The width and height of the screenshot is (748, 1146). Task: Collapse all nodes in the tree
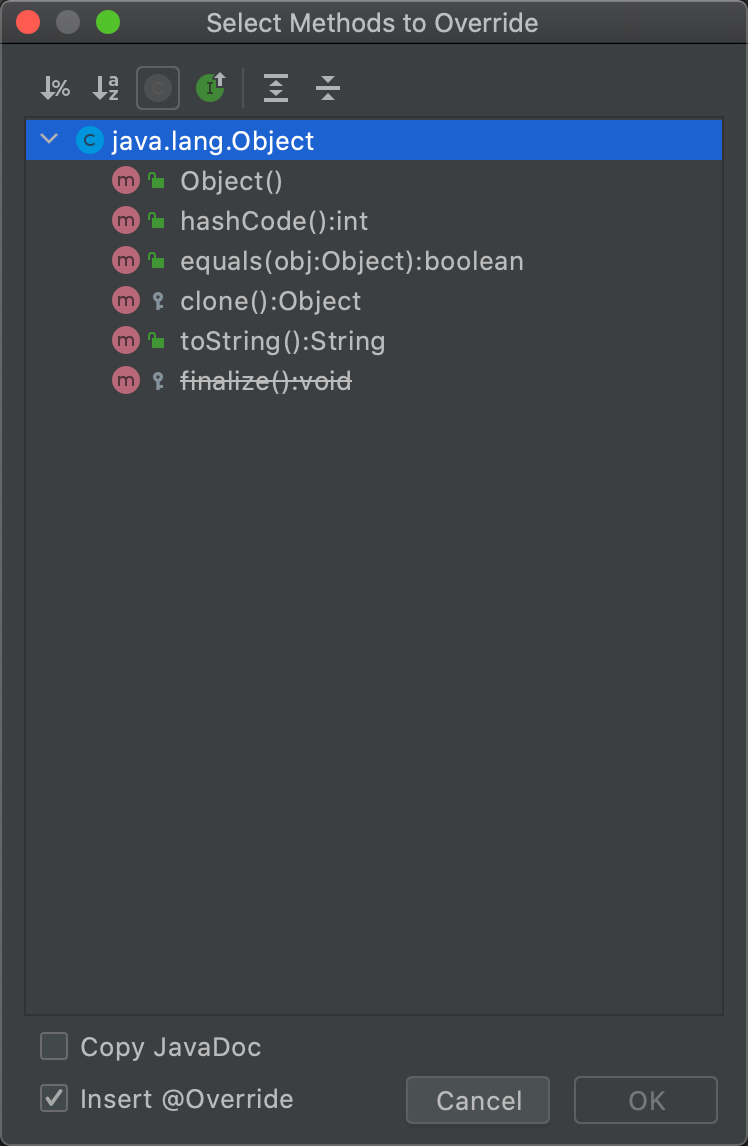pyautogui.click(x=328, y=89)
